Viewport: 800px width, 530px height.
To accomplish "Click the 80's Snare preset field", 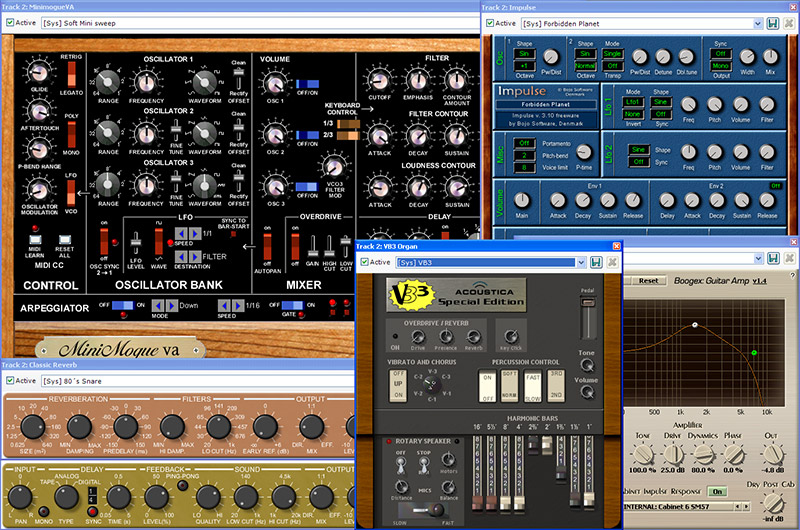I will [x=198, y=381].
